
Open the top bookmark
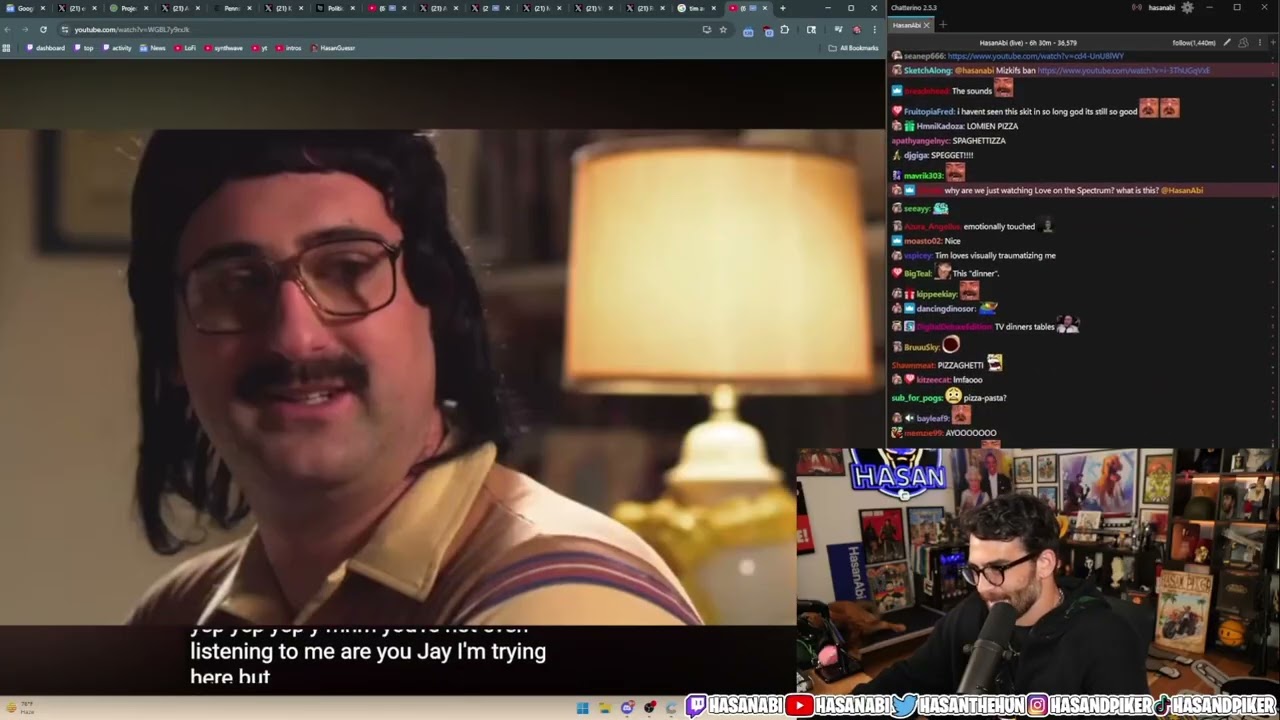(83, 48)
